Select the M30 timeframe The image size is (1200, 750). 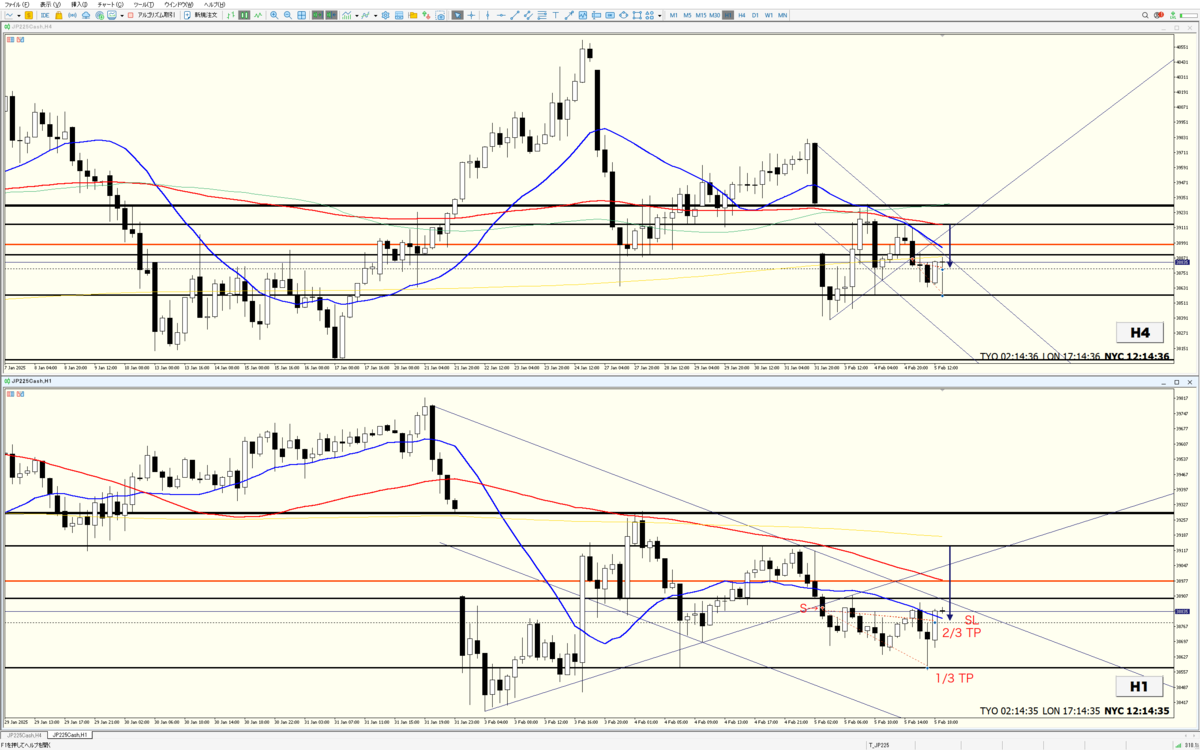coord(715,15)
